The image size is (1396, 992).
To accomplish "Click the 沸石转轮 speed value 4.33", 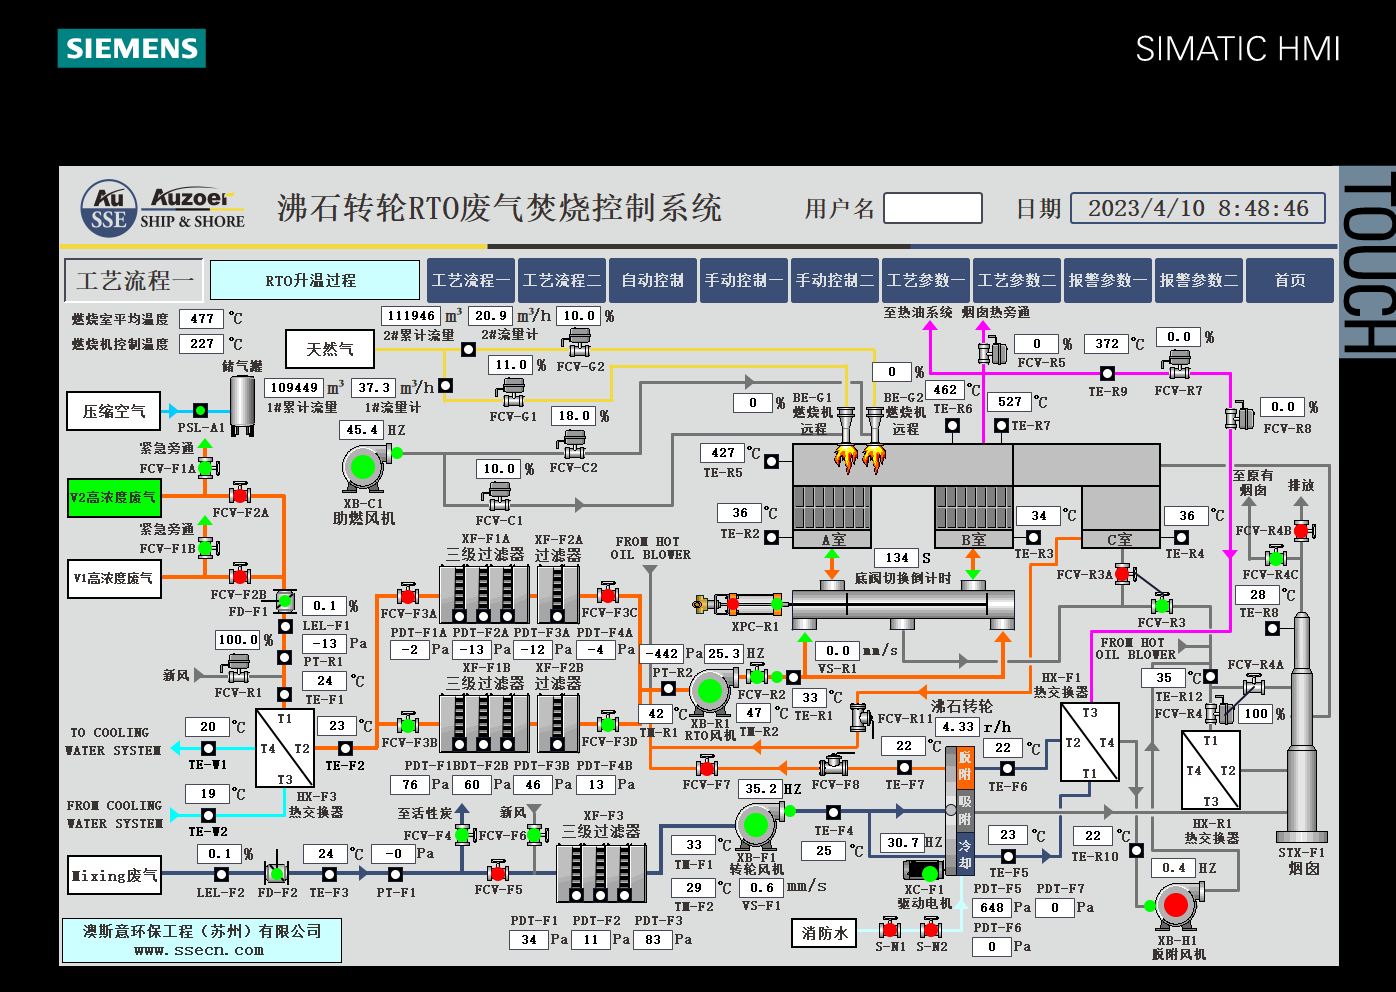I will pyautogui.click(x=958, y=727).
